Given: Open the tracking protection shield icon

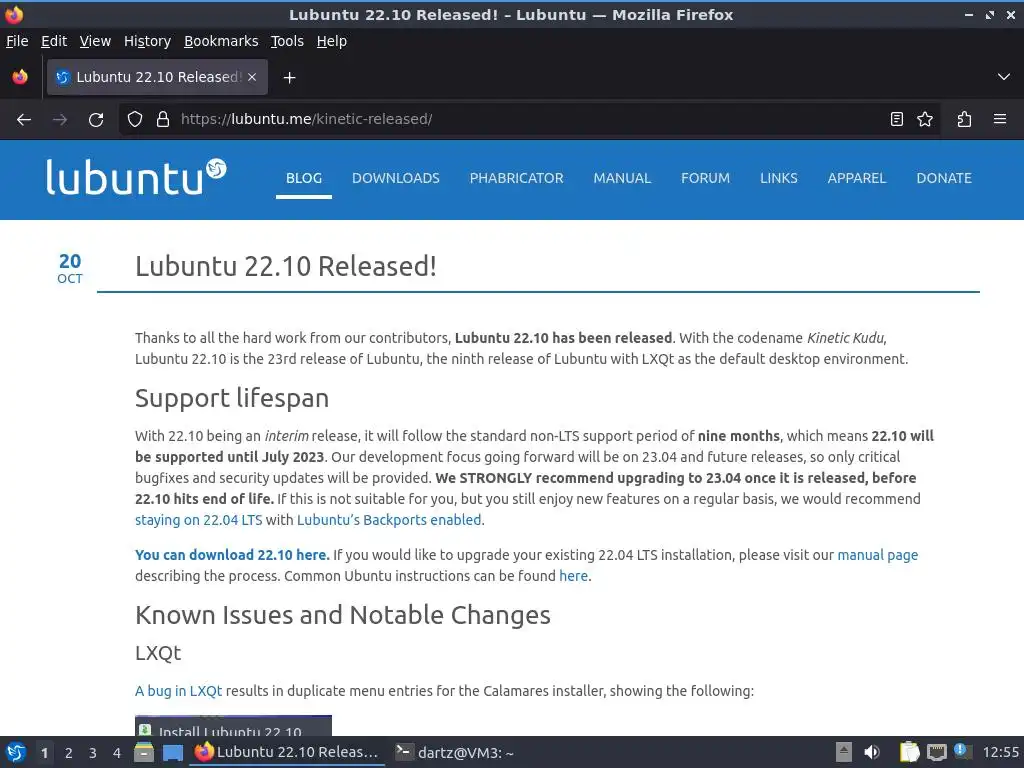Looking at the screenshot, I should click(135, 120).
